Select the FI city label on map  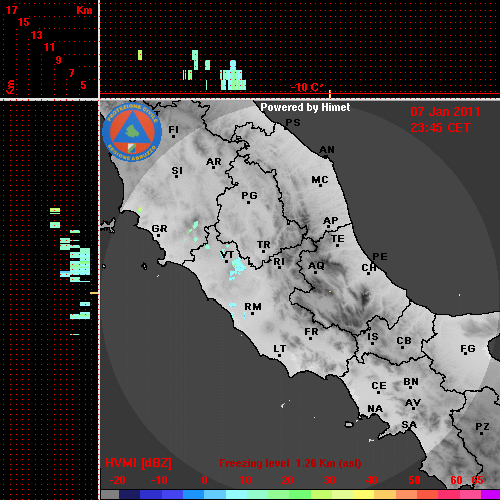173,129
